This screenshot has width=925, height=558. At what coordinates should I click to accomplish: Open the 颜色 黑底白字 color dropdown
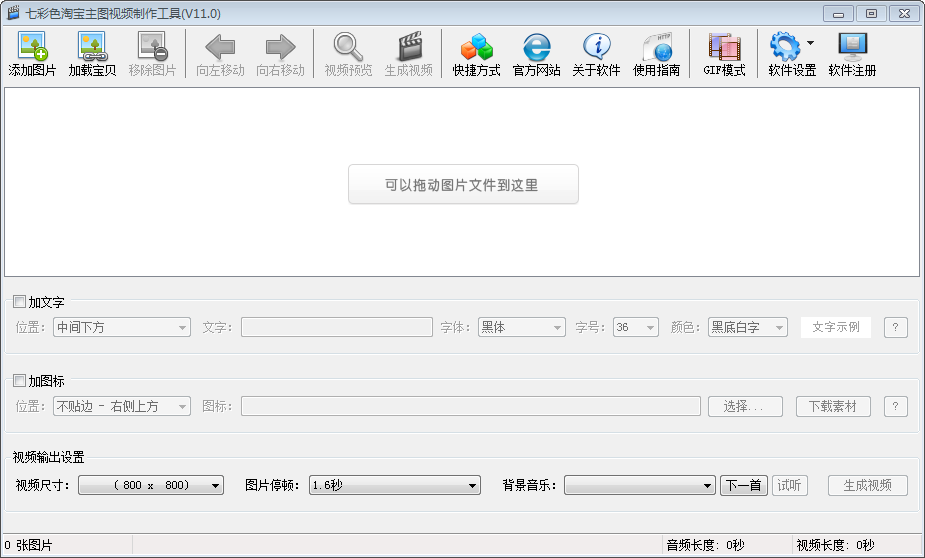(x=748, y=327)
